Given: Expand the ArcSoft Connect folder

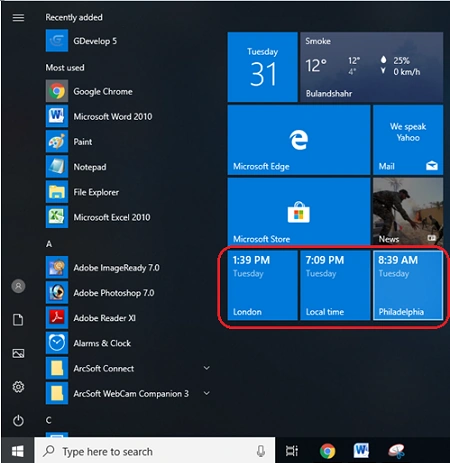Looking at the screenshot, I should [207, 368].
